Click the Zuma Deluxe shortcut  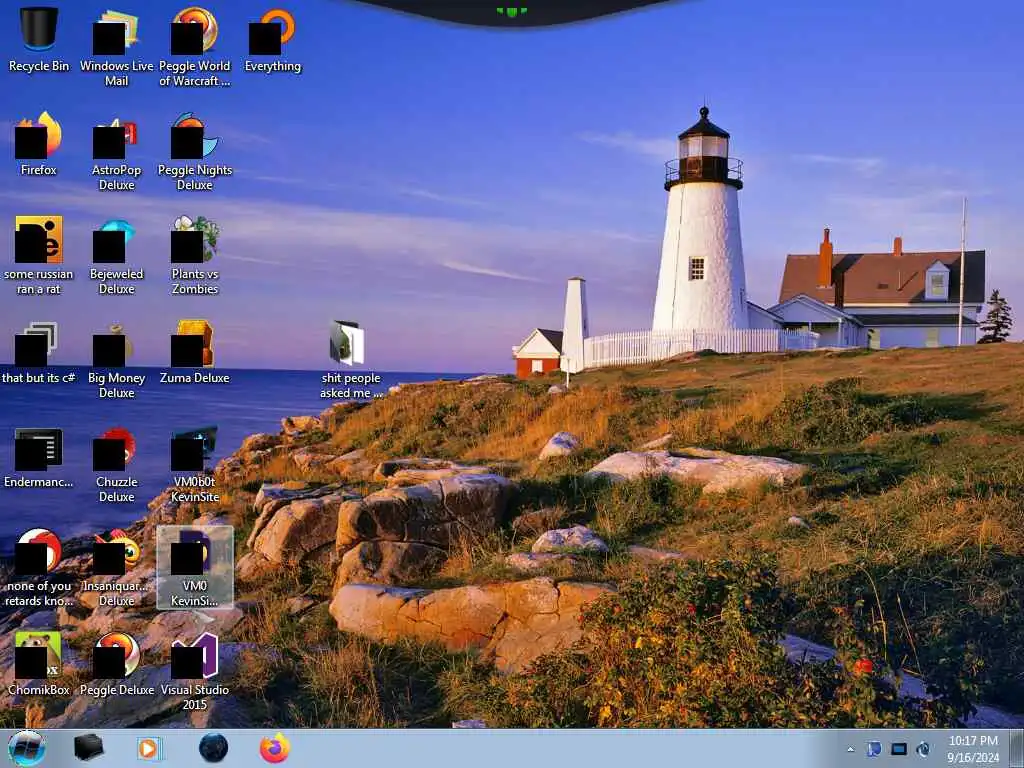[195, 352]
